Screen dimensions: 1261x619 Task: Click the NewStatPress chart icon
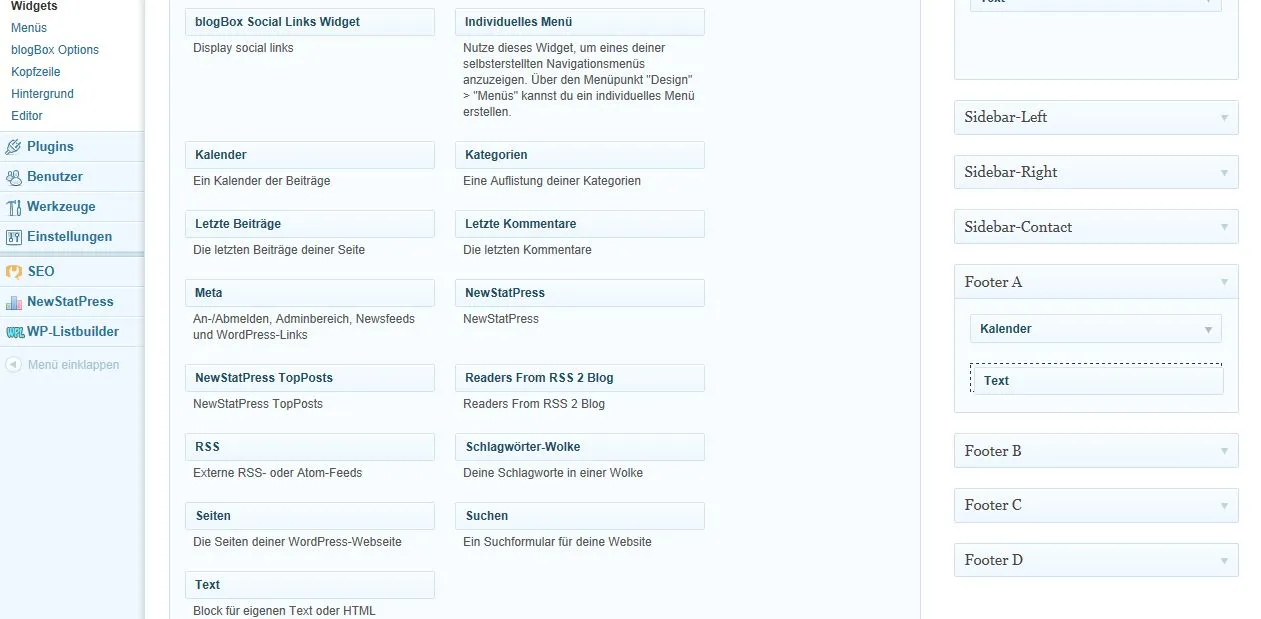(x=13, y=302)
